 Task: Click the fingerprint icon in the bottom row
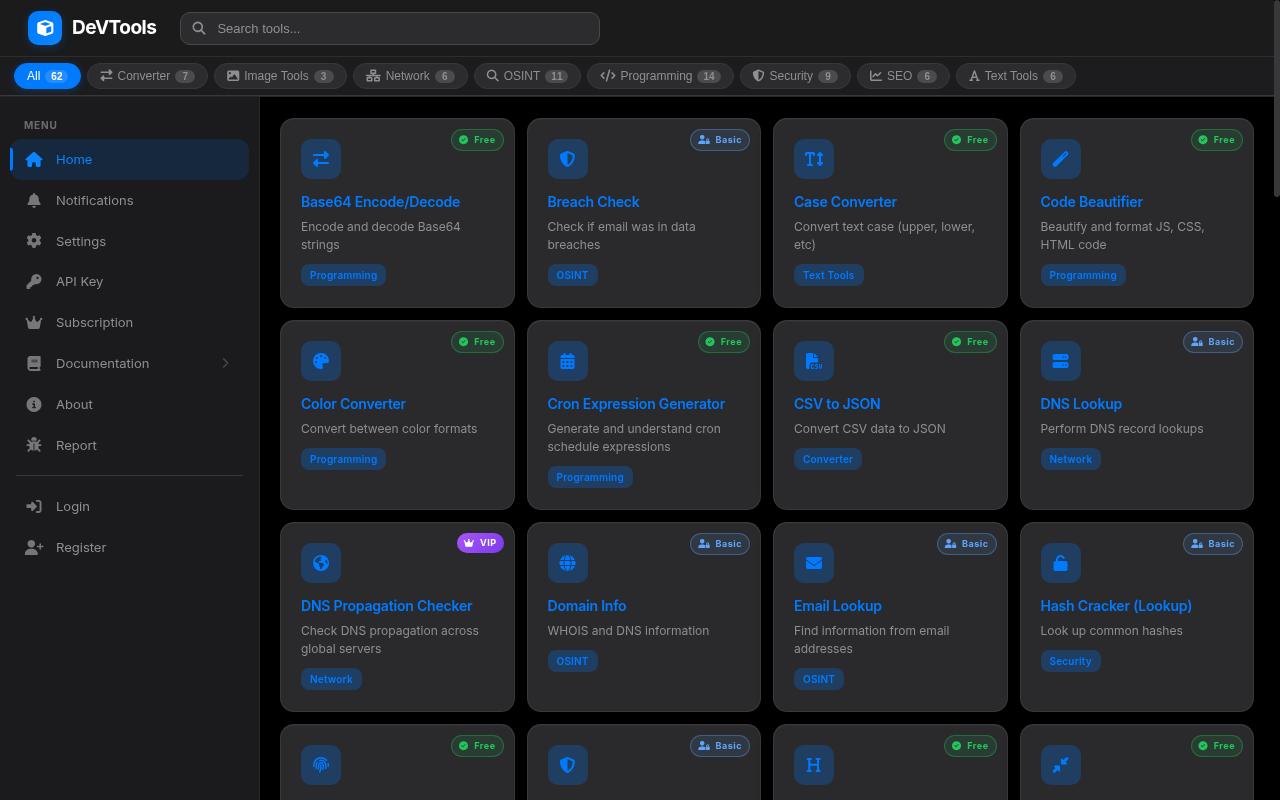pos(321,765)
